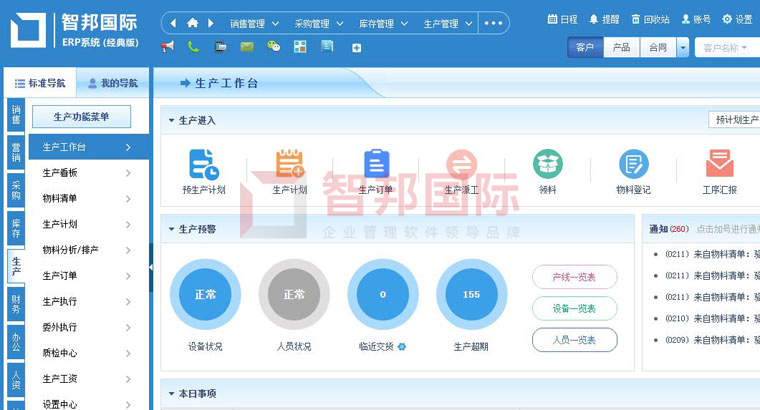Go to the home icon
The image size is (760, 410).
pyautogui.click(x=192, y=23)
